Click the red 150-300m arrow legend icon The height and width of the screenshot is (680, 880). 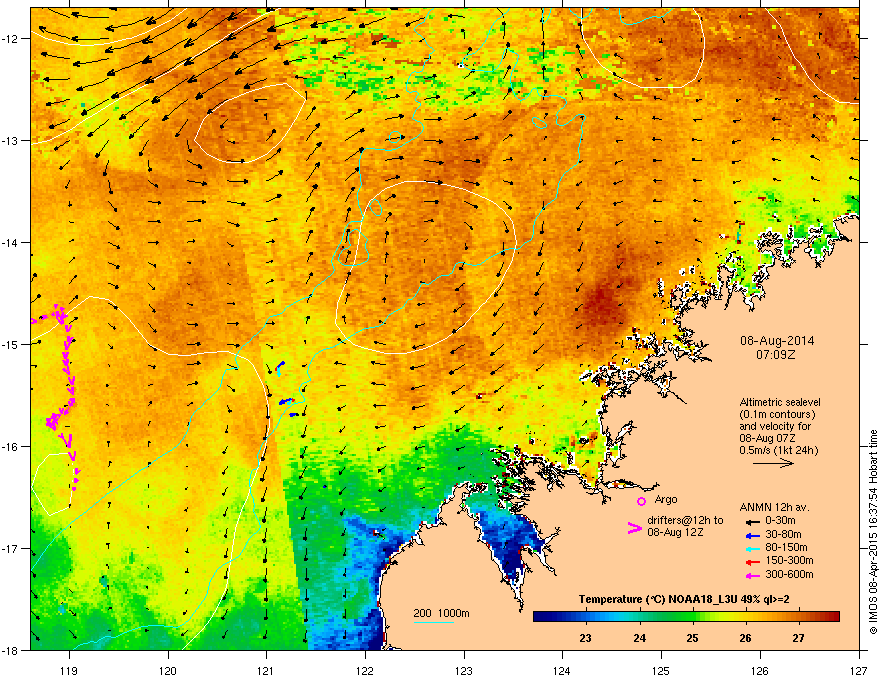pos(753,562)
